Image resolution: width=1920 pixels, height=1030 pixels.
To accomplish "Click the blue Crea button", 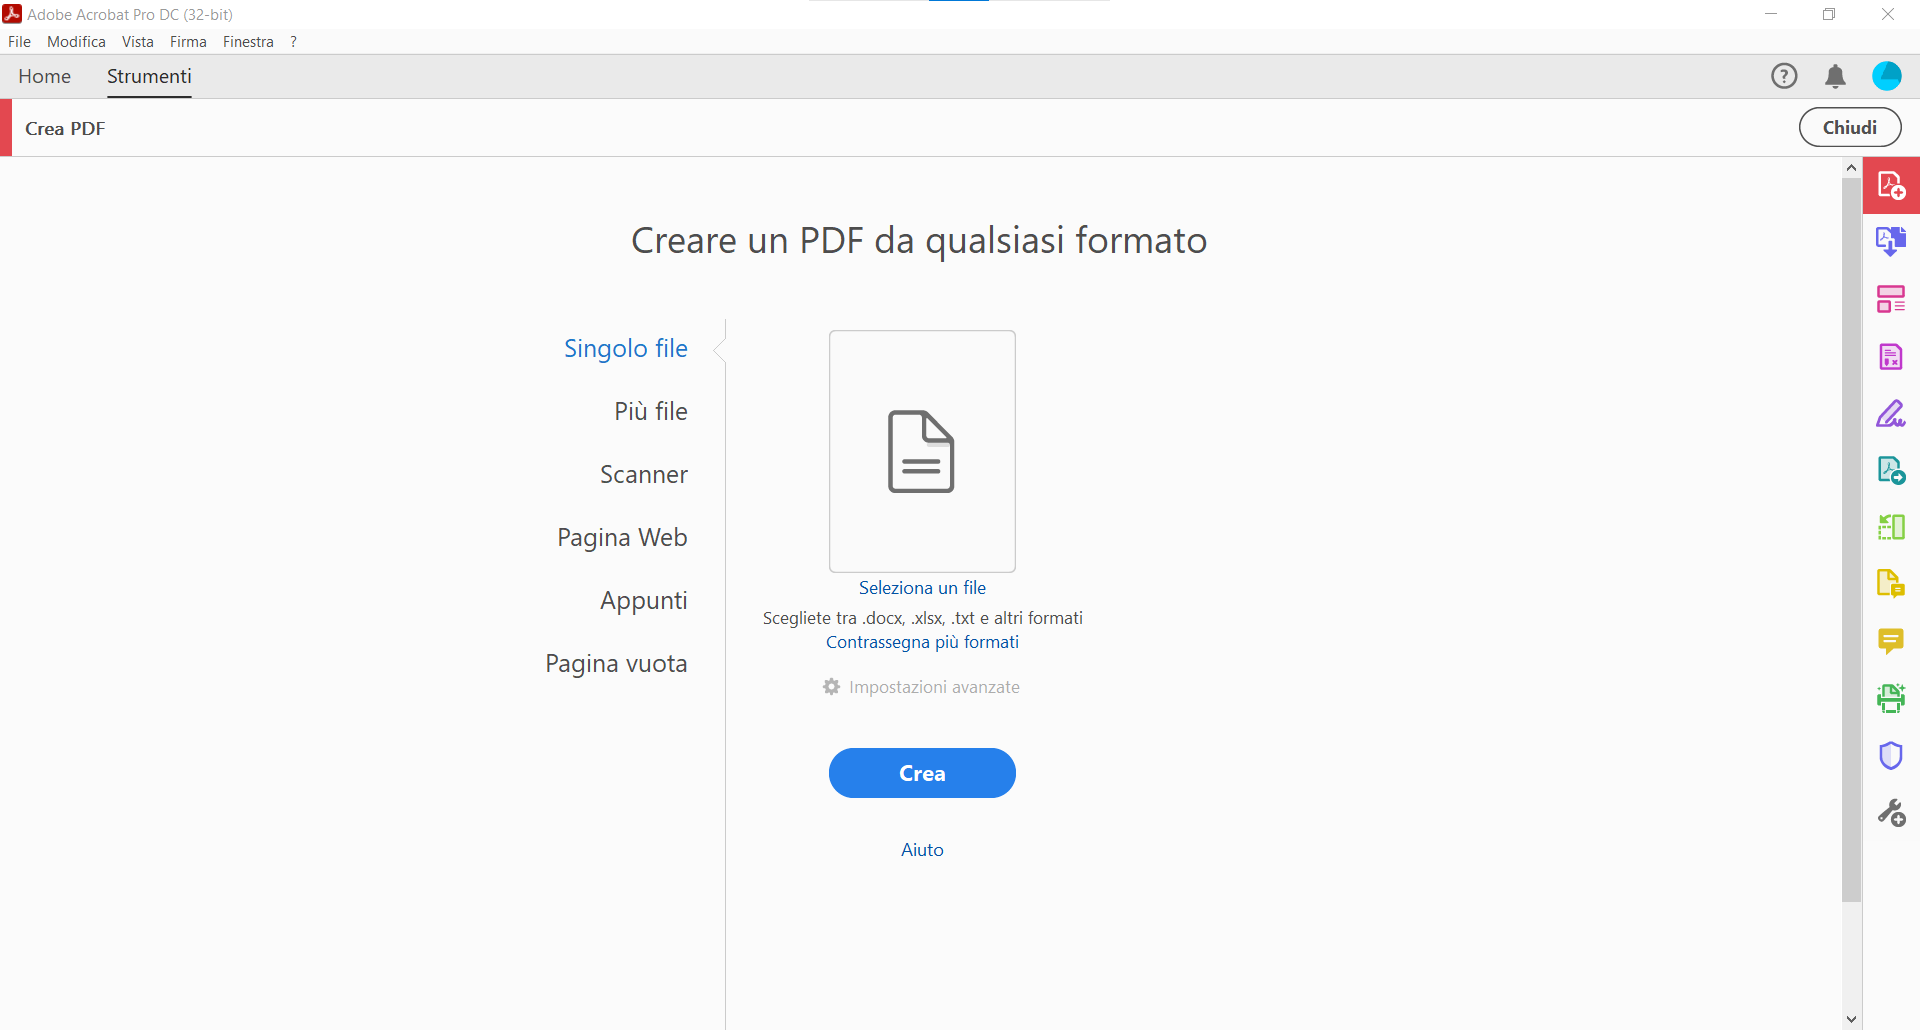I will coord(922,773).
